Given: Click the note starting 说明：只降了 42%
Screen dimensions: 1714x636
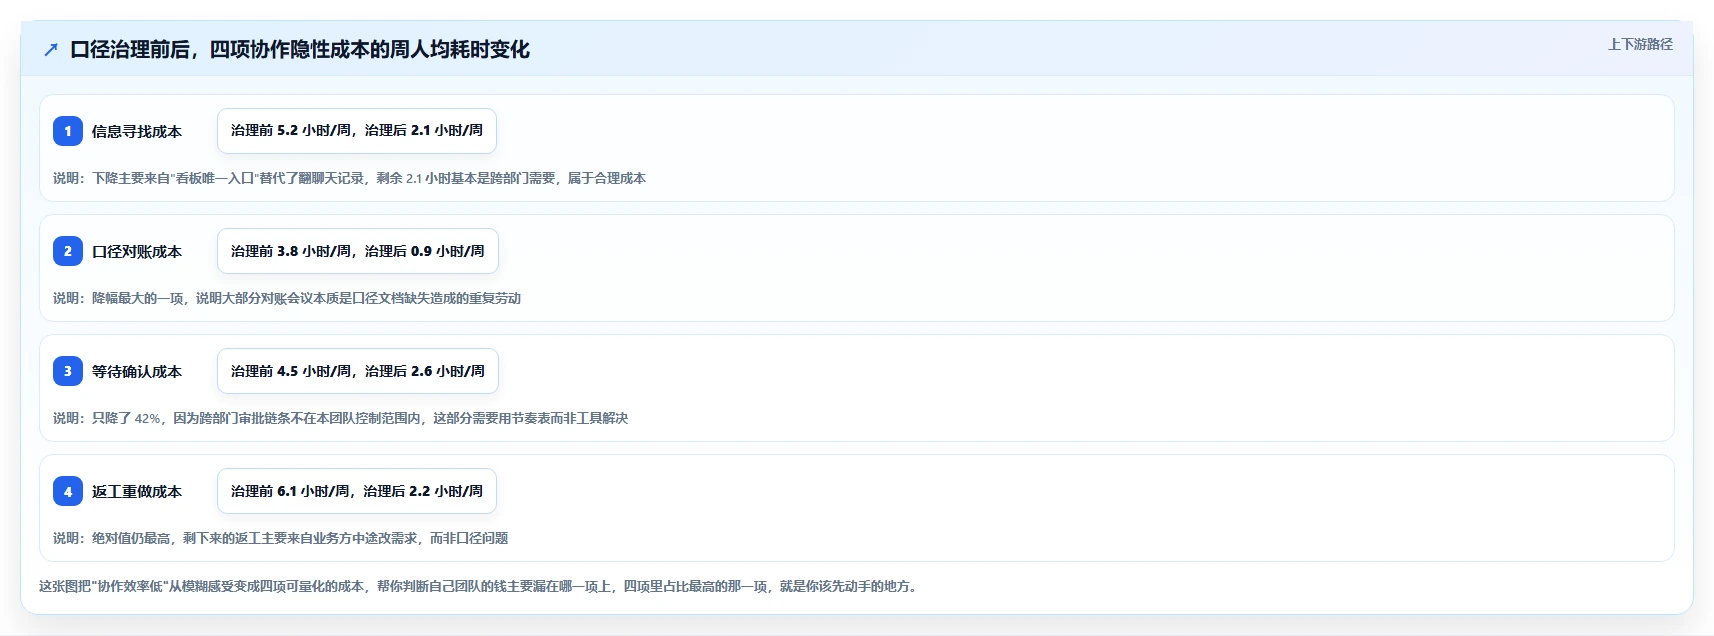Looking at the screenshot, I should [x=340, y=418].
